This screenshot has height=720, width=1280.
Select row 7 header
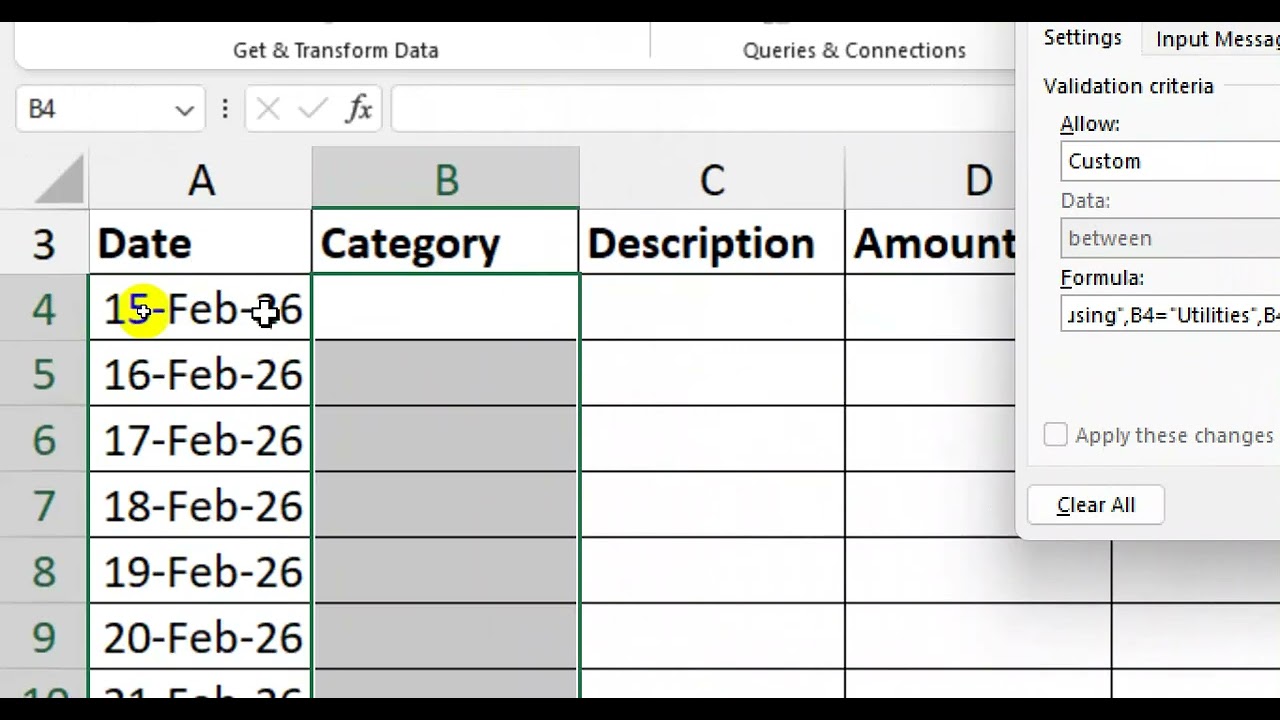(44, 506)
